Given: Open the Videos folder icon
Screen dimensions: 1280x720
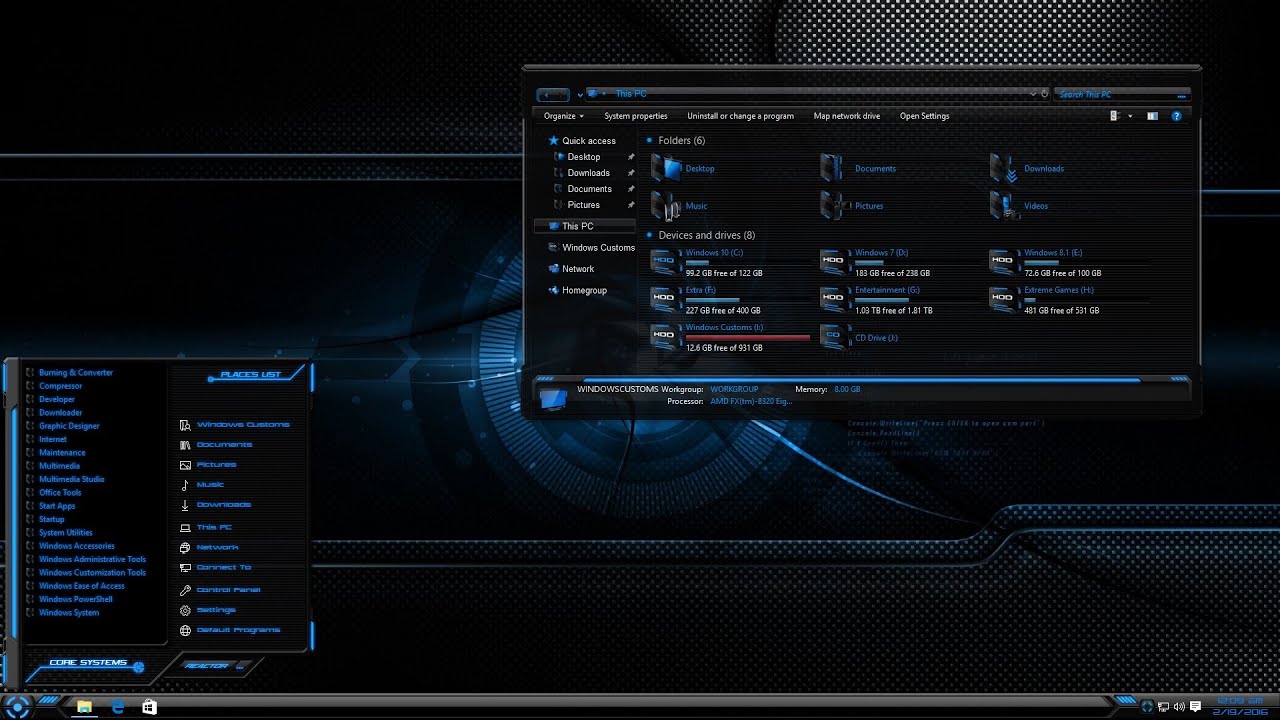Looking at the screenshot, I should point(1003,206).
